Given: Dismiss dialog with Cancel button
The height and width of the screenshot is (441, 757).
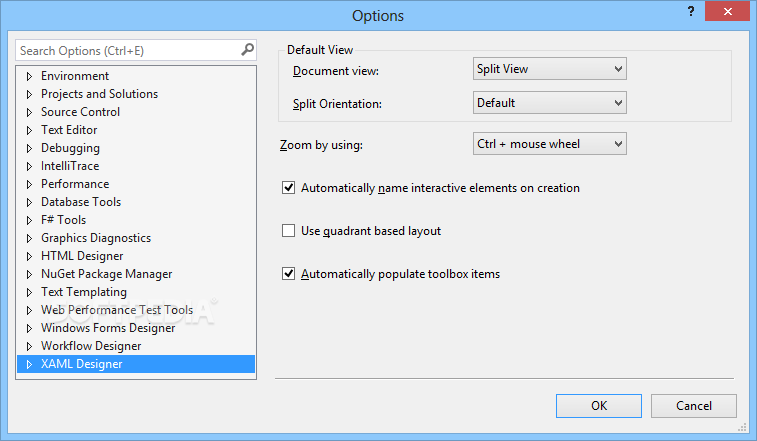Looking at the screenshot, I should [x=694, y=406].
